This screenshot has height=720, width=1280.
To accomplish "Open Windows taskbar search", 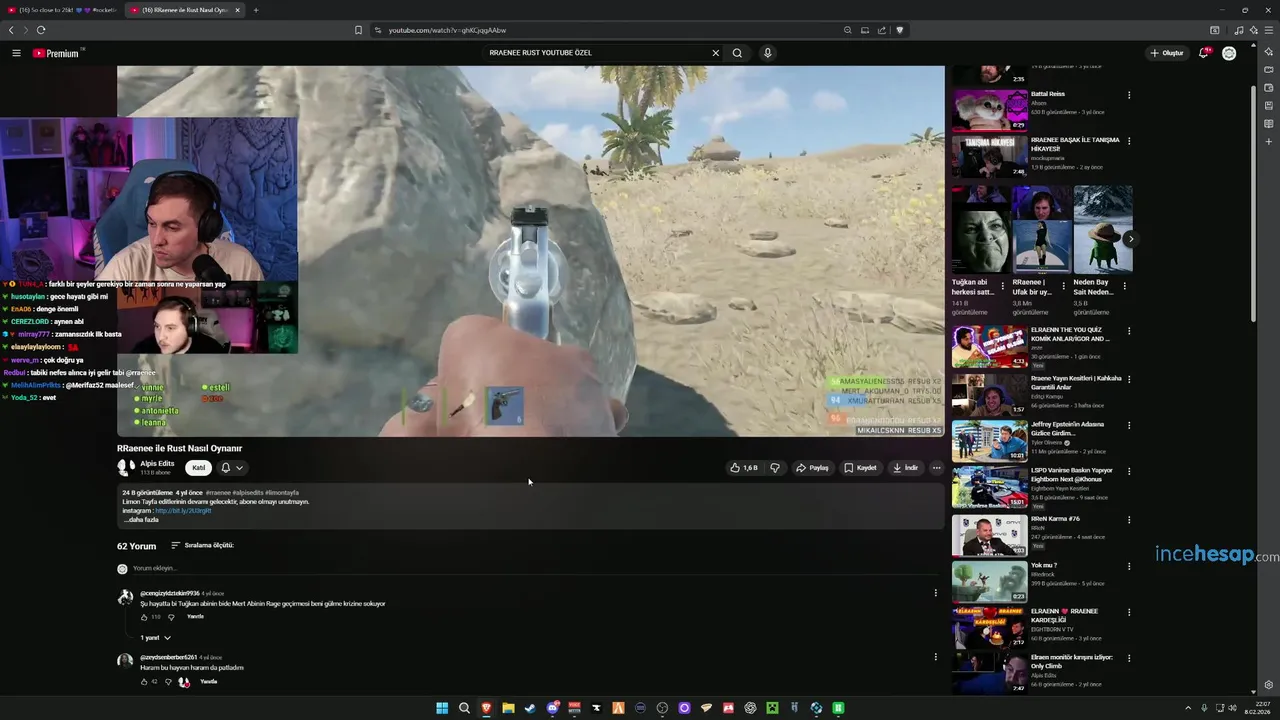I will (x=464, y=708).
